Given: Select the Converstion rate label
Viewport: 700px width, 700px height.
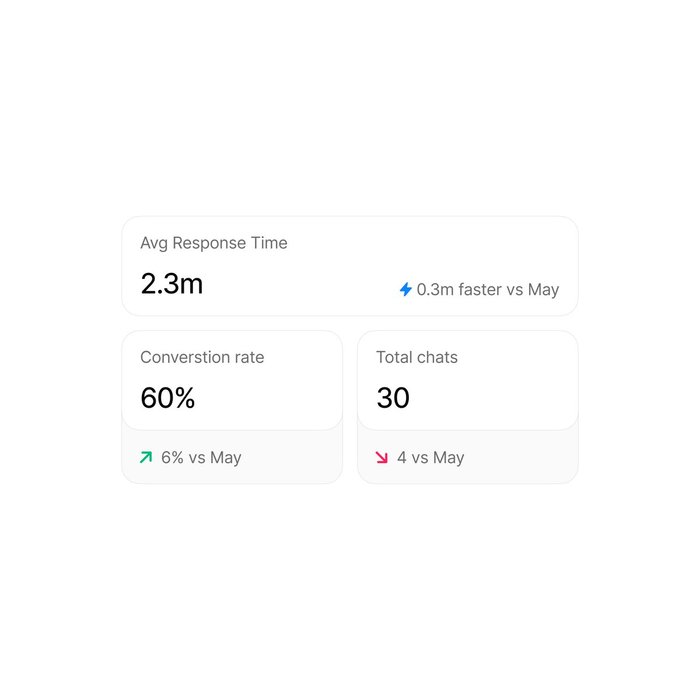Looking at the screenshot, I should (x=202, y=357).
